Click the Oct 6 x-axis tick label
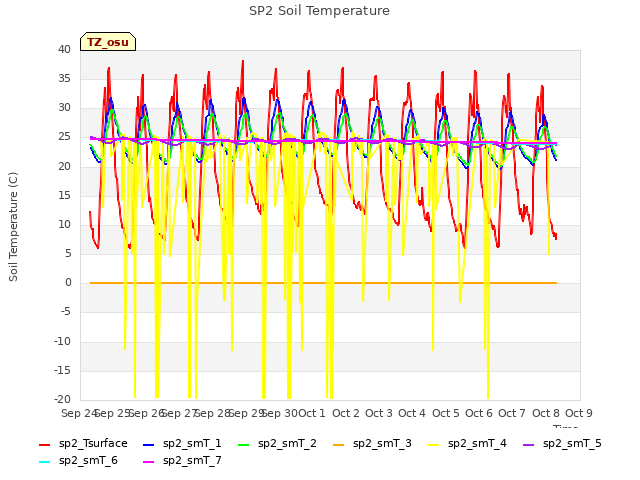640x480 pixels. (x=479, y=413)
